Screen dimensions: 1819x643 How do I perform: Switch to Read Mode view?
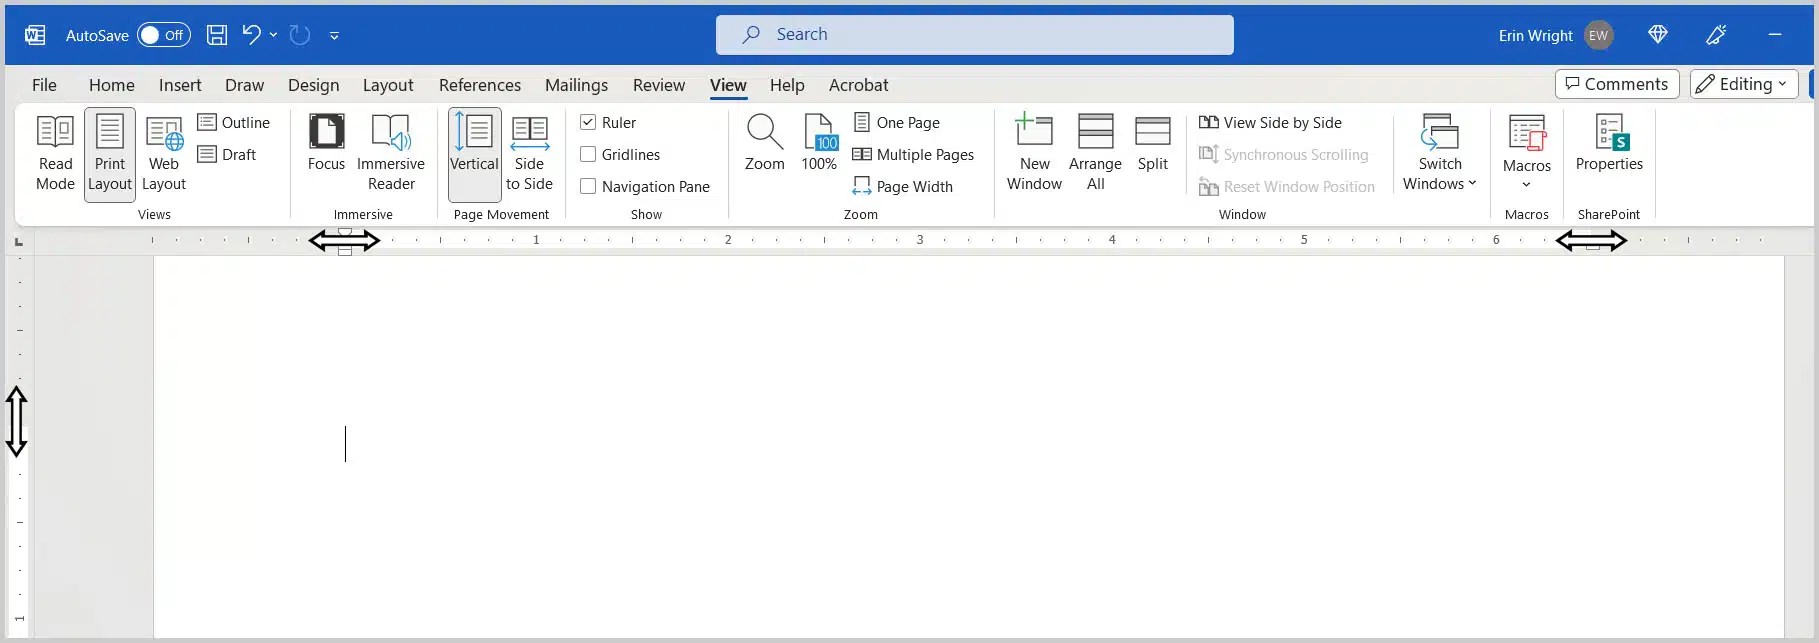55,154
